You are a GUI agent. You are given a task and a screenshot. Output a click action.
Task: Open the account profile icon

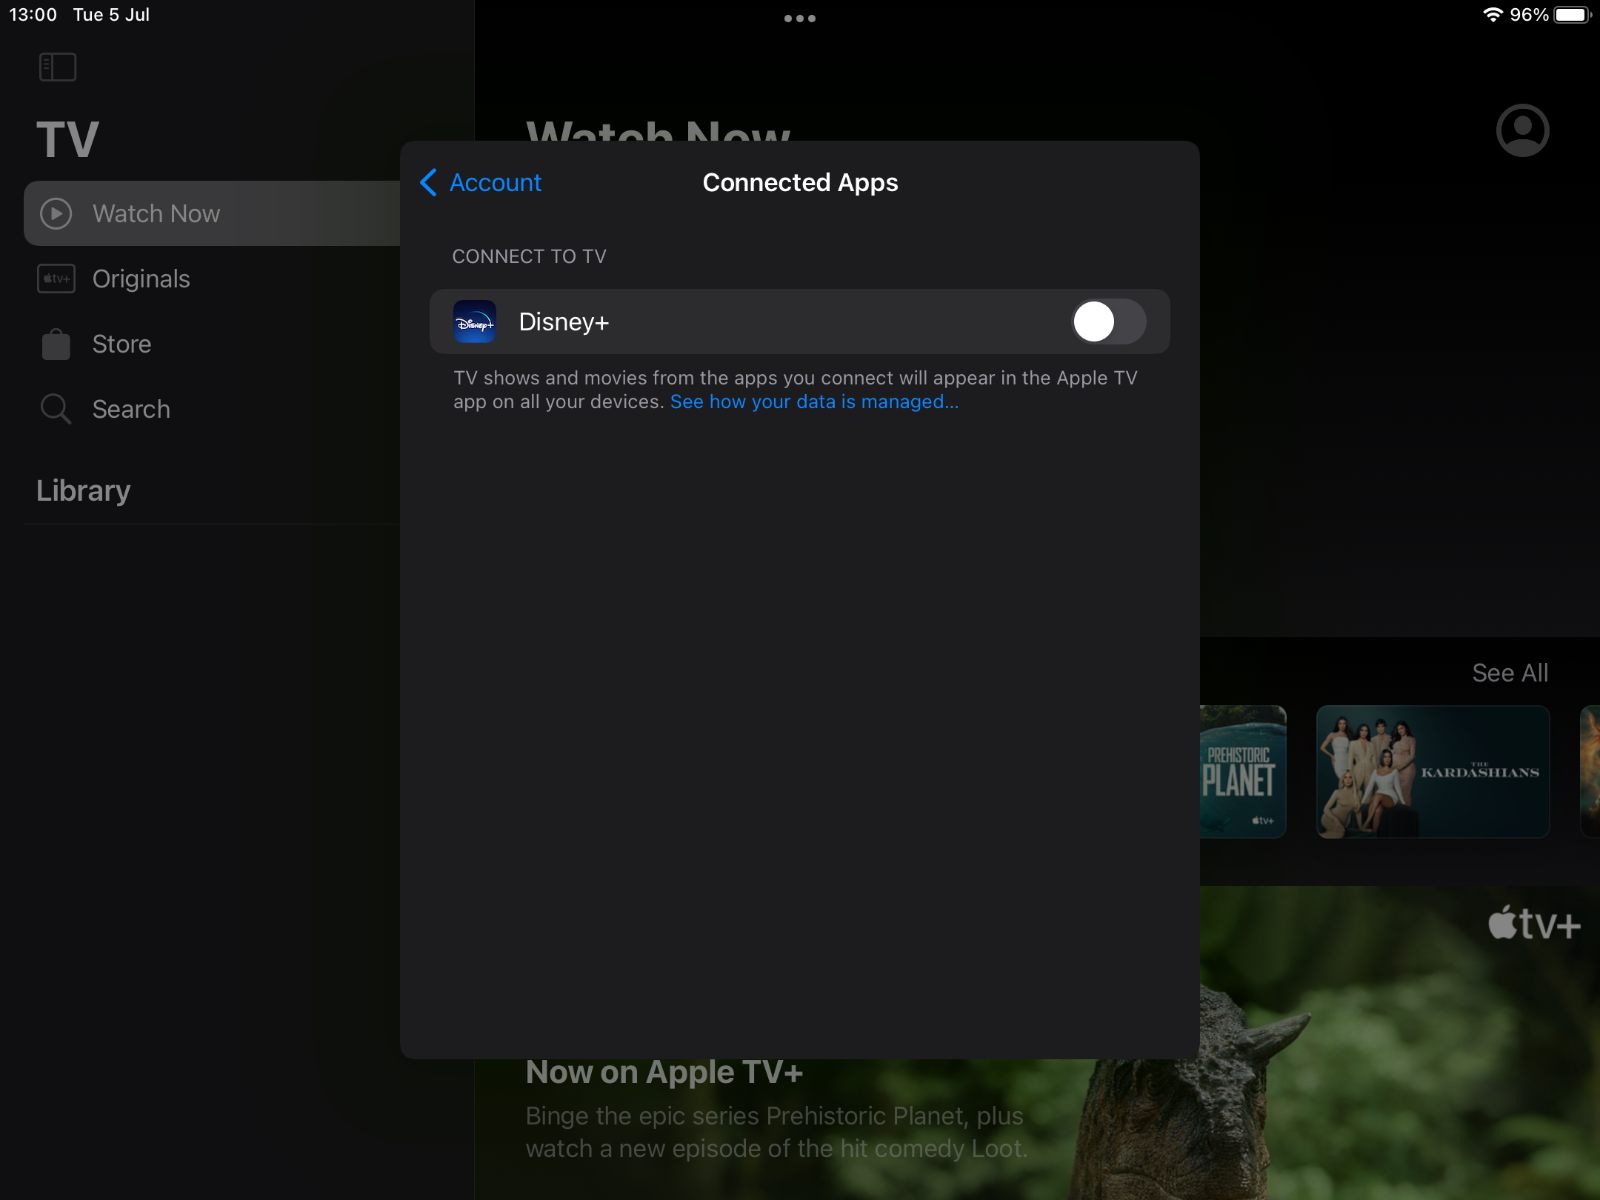pyautogui.click(x=1522, y=130)
